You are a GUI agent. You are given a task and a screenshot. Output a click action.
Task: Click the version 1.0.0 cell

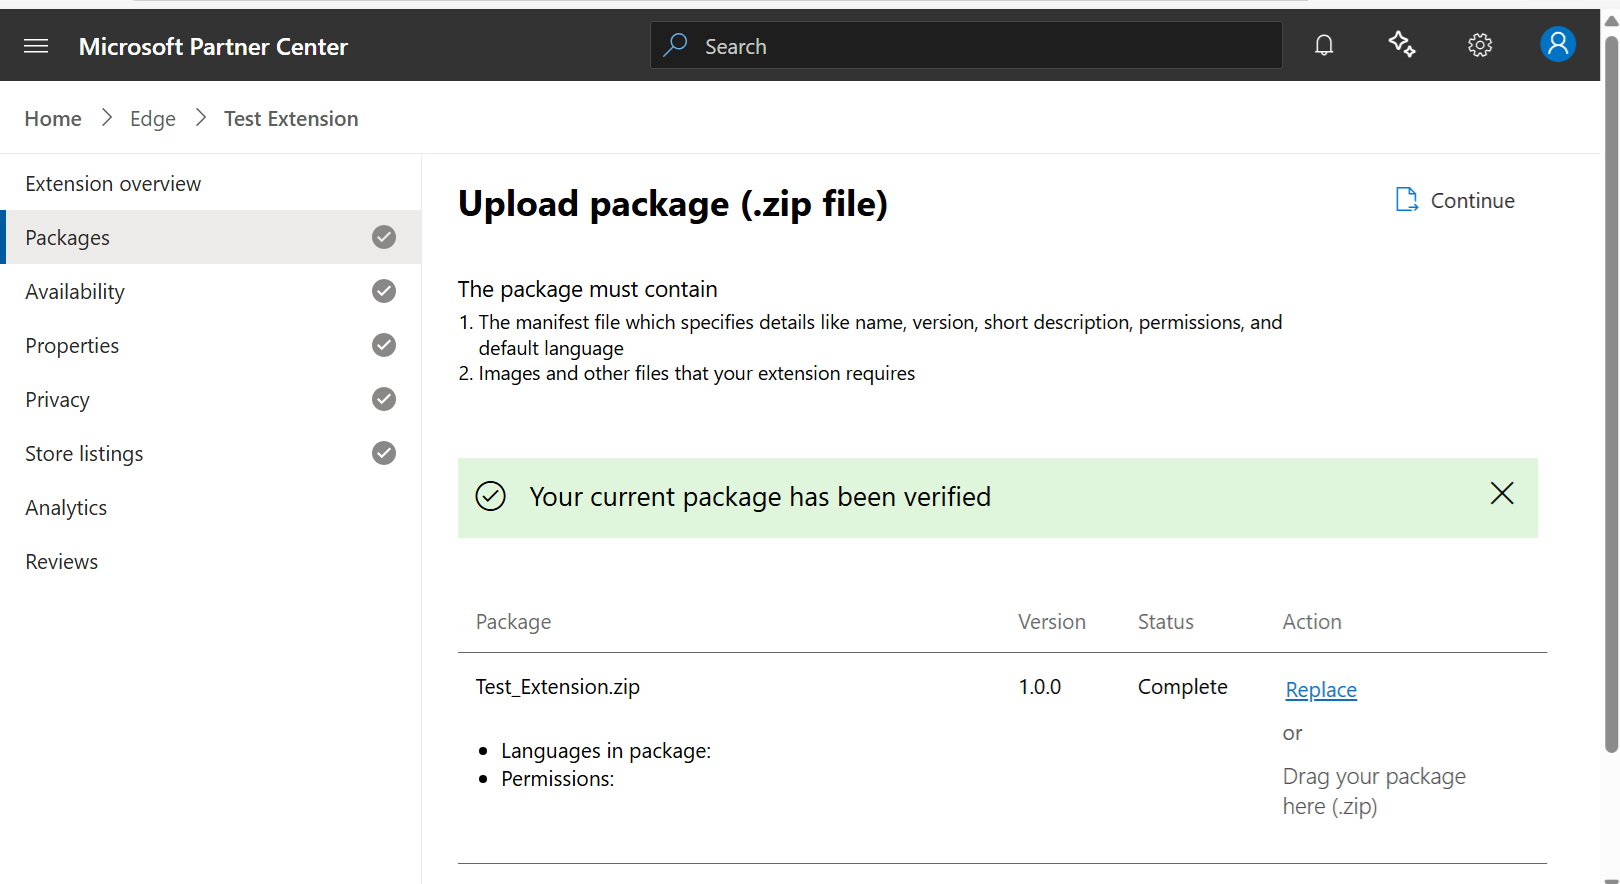click(1040, 687)
